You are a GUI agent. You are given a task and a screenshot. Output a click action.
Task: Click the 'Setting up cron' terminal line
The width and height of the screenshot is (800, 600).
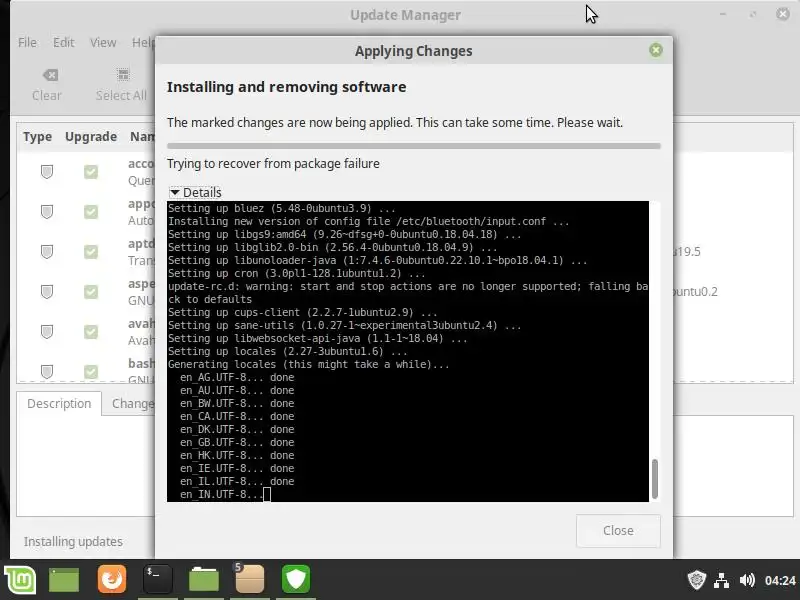tap(296, 273)
